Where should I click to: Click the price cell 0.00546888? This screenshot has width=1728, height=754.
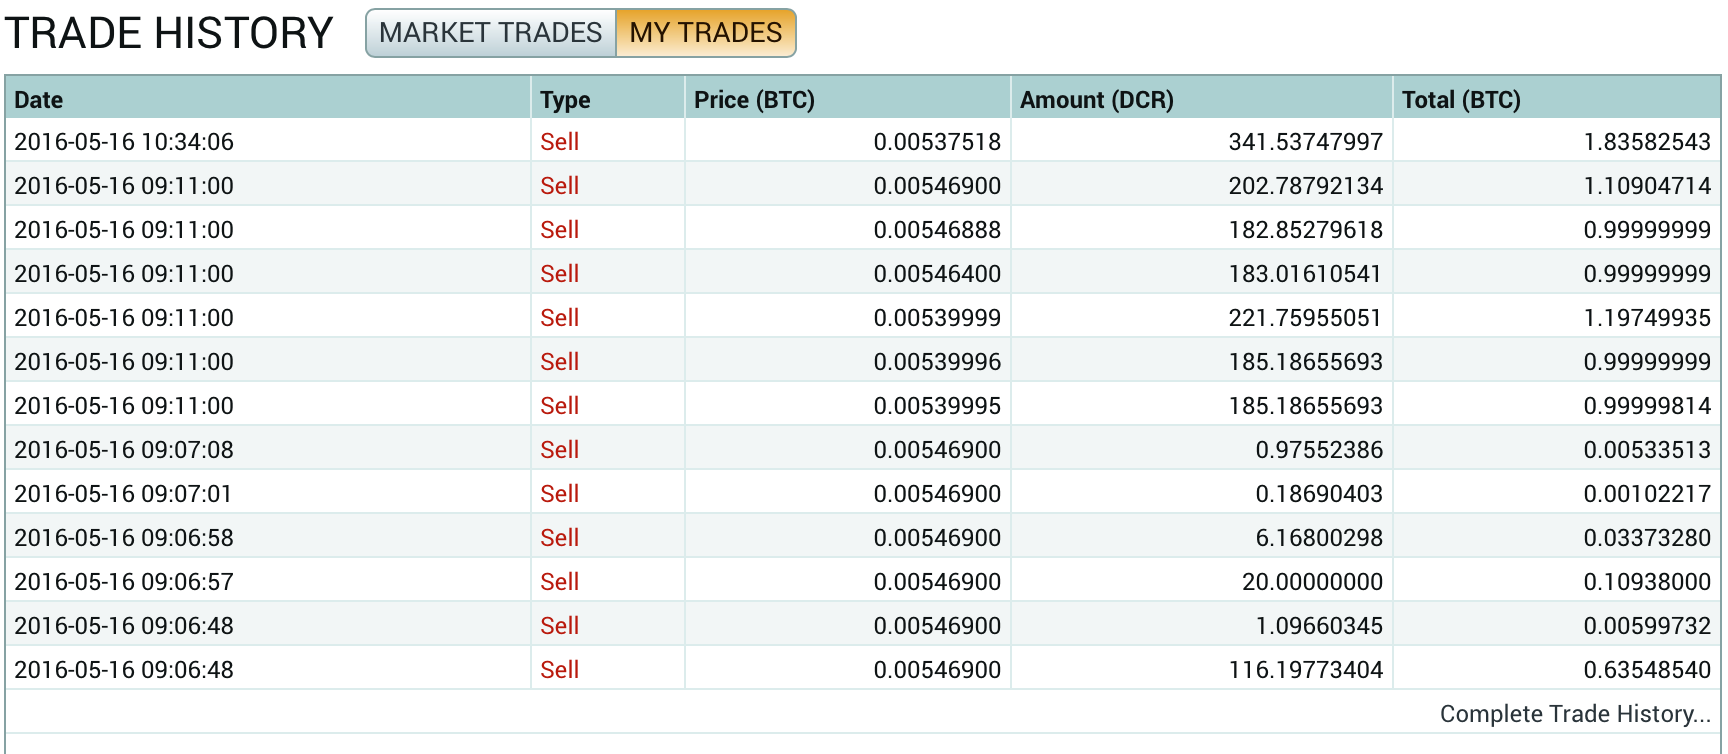pos(937,230)
